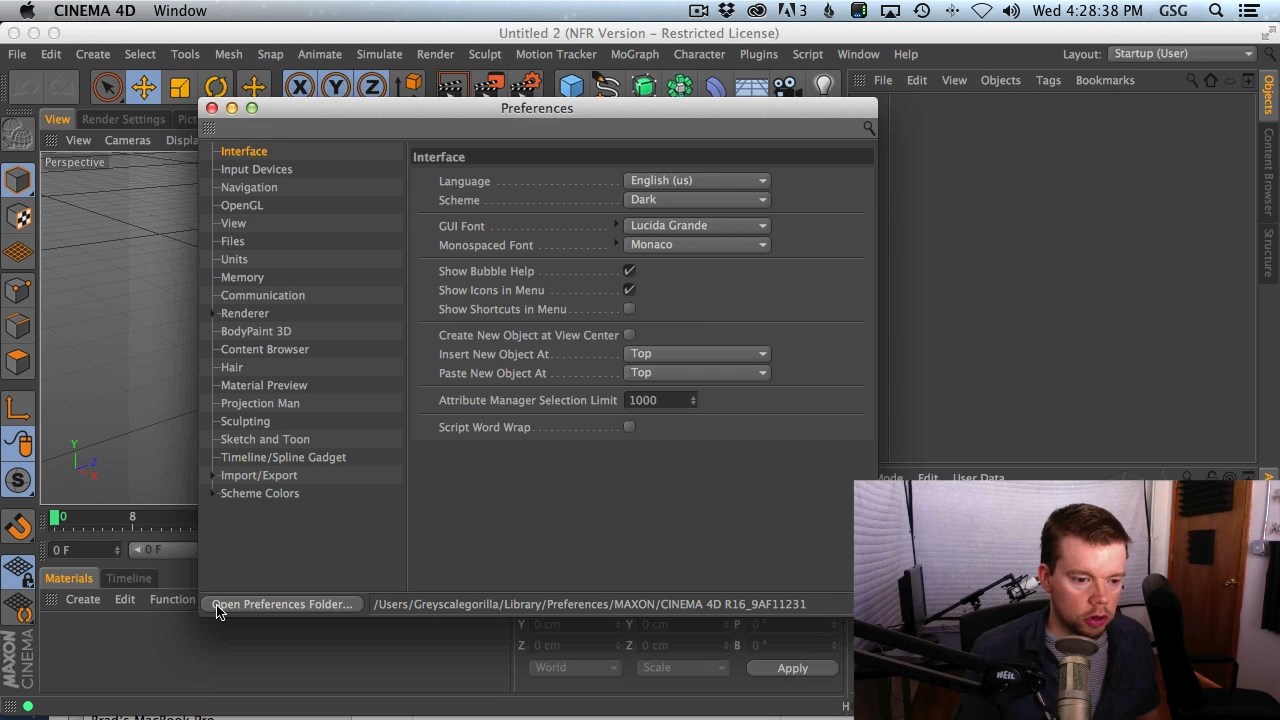Select OpenGL preferences category
This screenshot has width=1280, height=720.
click(x=242, y=205)
